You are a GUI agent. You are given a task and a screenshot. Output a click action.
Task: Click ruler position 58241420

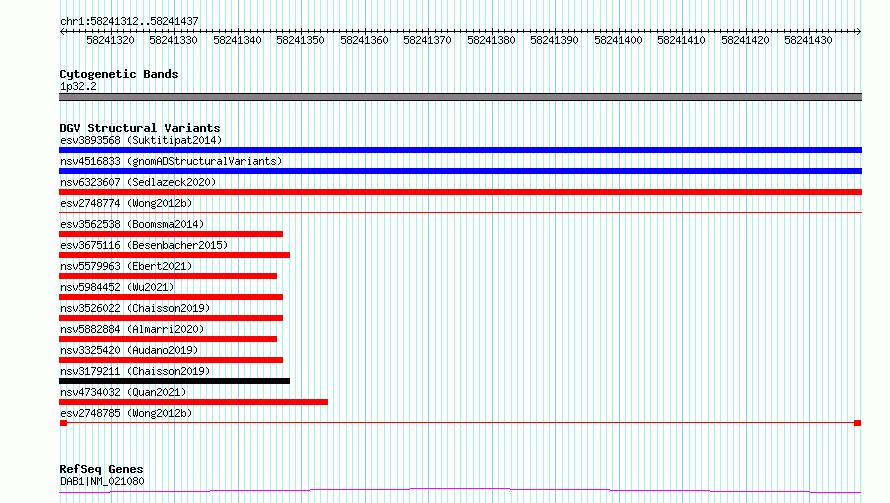click(745, 40)
